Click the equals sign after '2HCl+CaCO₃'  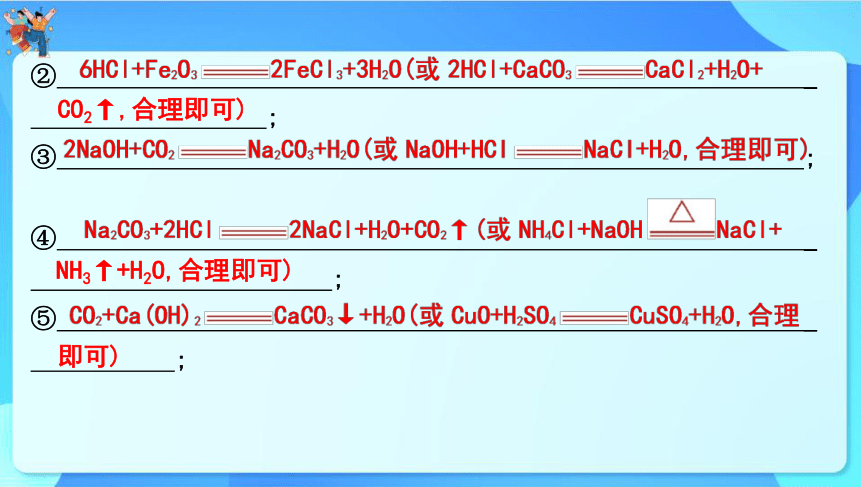point(610,72)
